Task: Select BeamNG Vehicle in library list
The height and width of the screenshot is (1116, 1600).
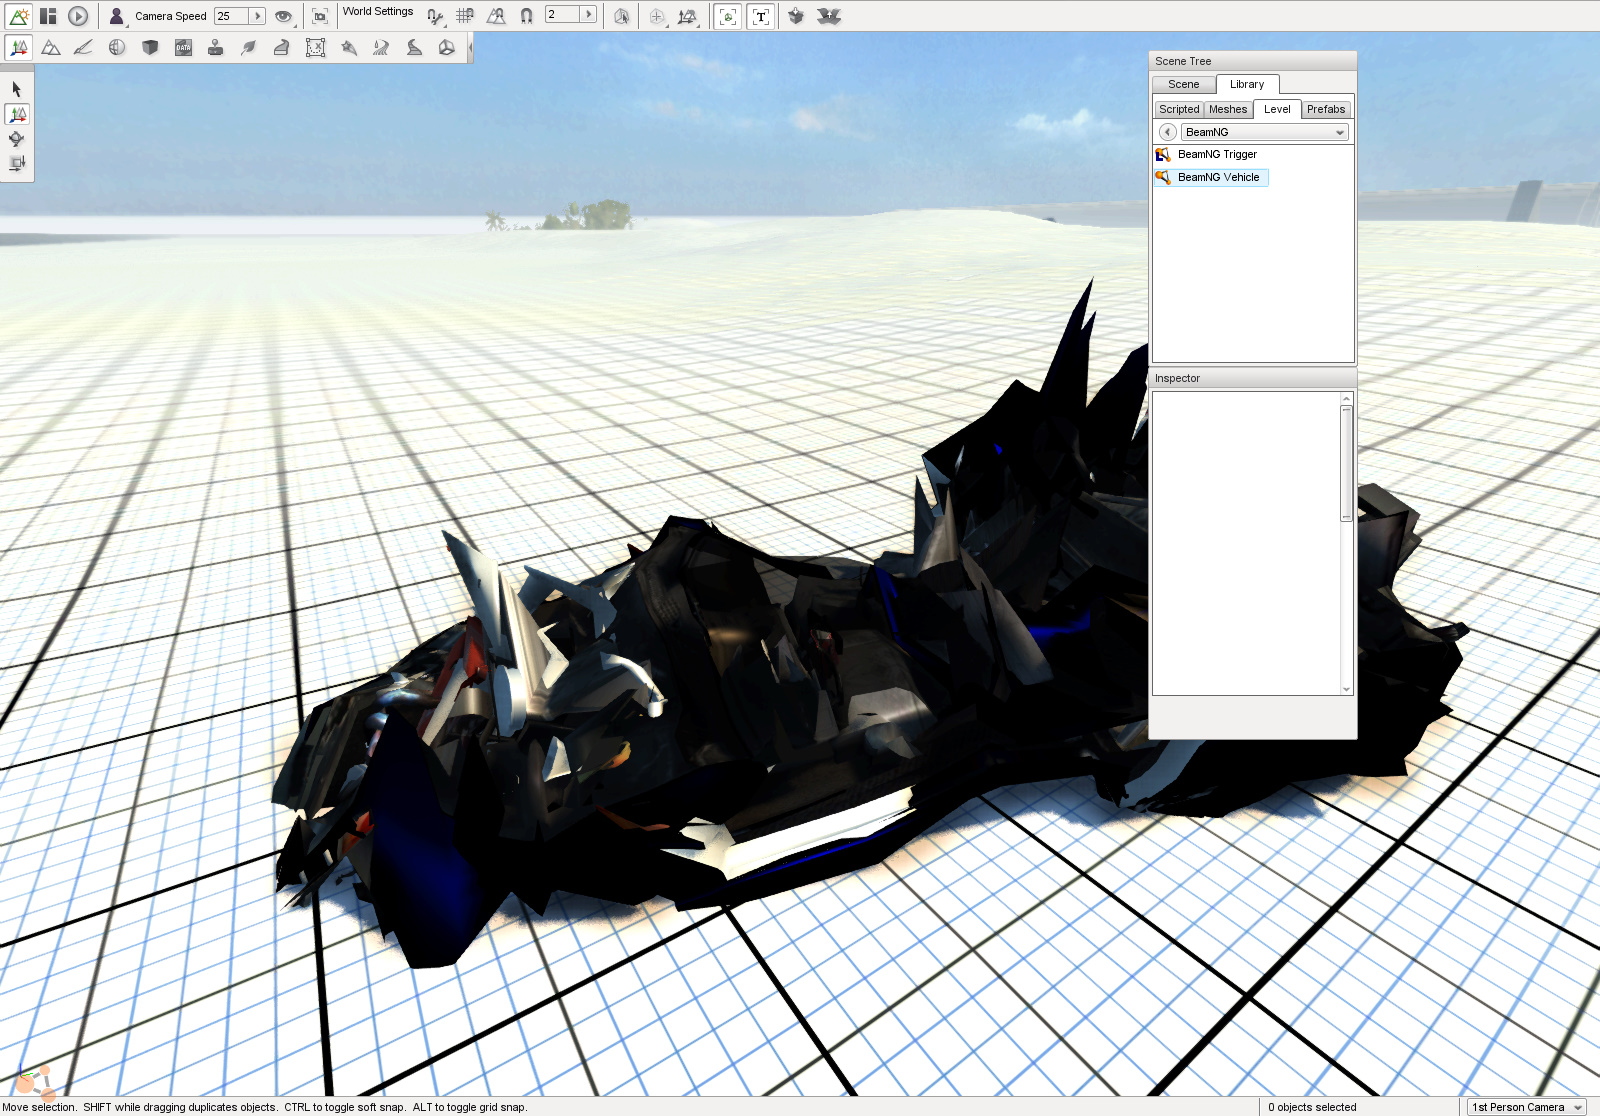Action: point(1210,177)
